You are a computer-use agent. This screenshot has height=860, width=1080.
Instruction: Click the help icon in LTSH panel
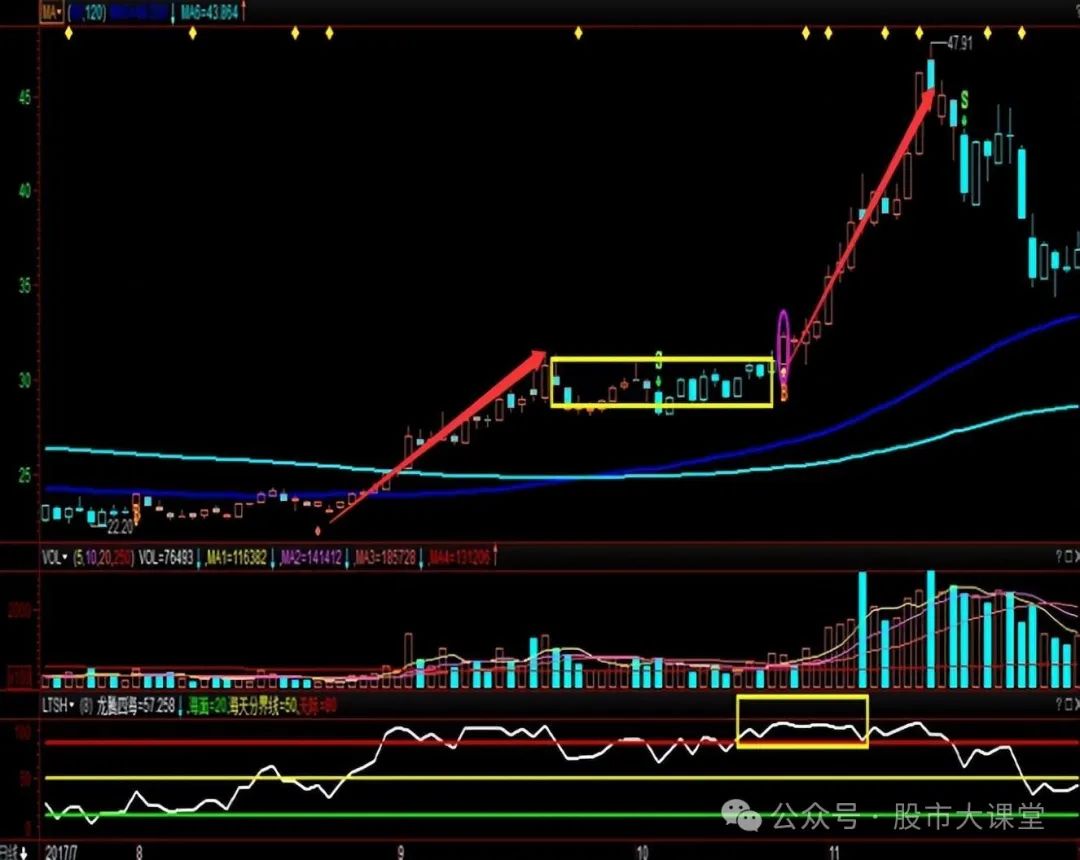click(x=1058, y=704)
